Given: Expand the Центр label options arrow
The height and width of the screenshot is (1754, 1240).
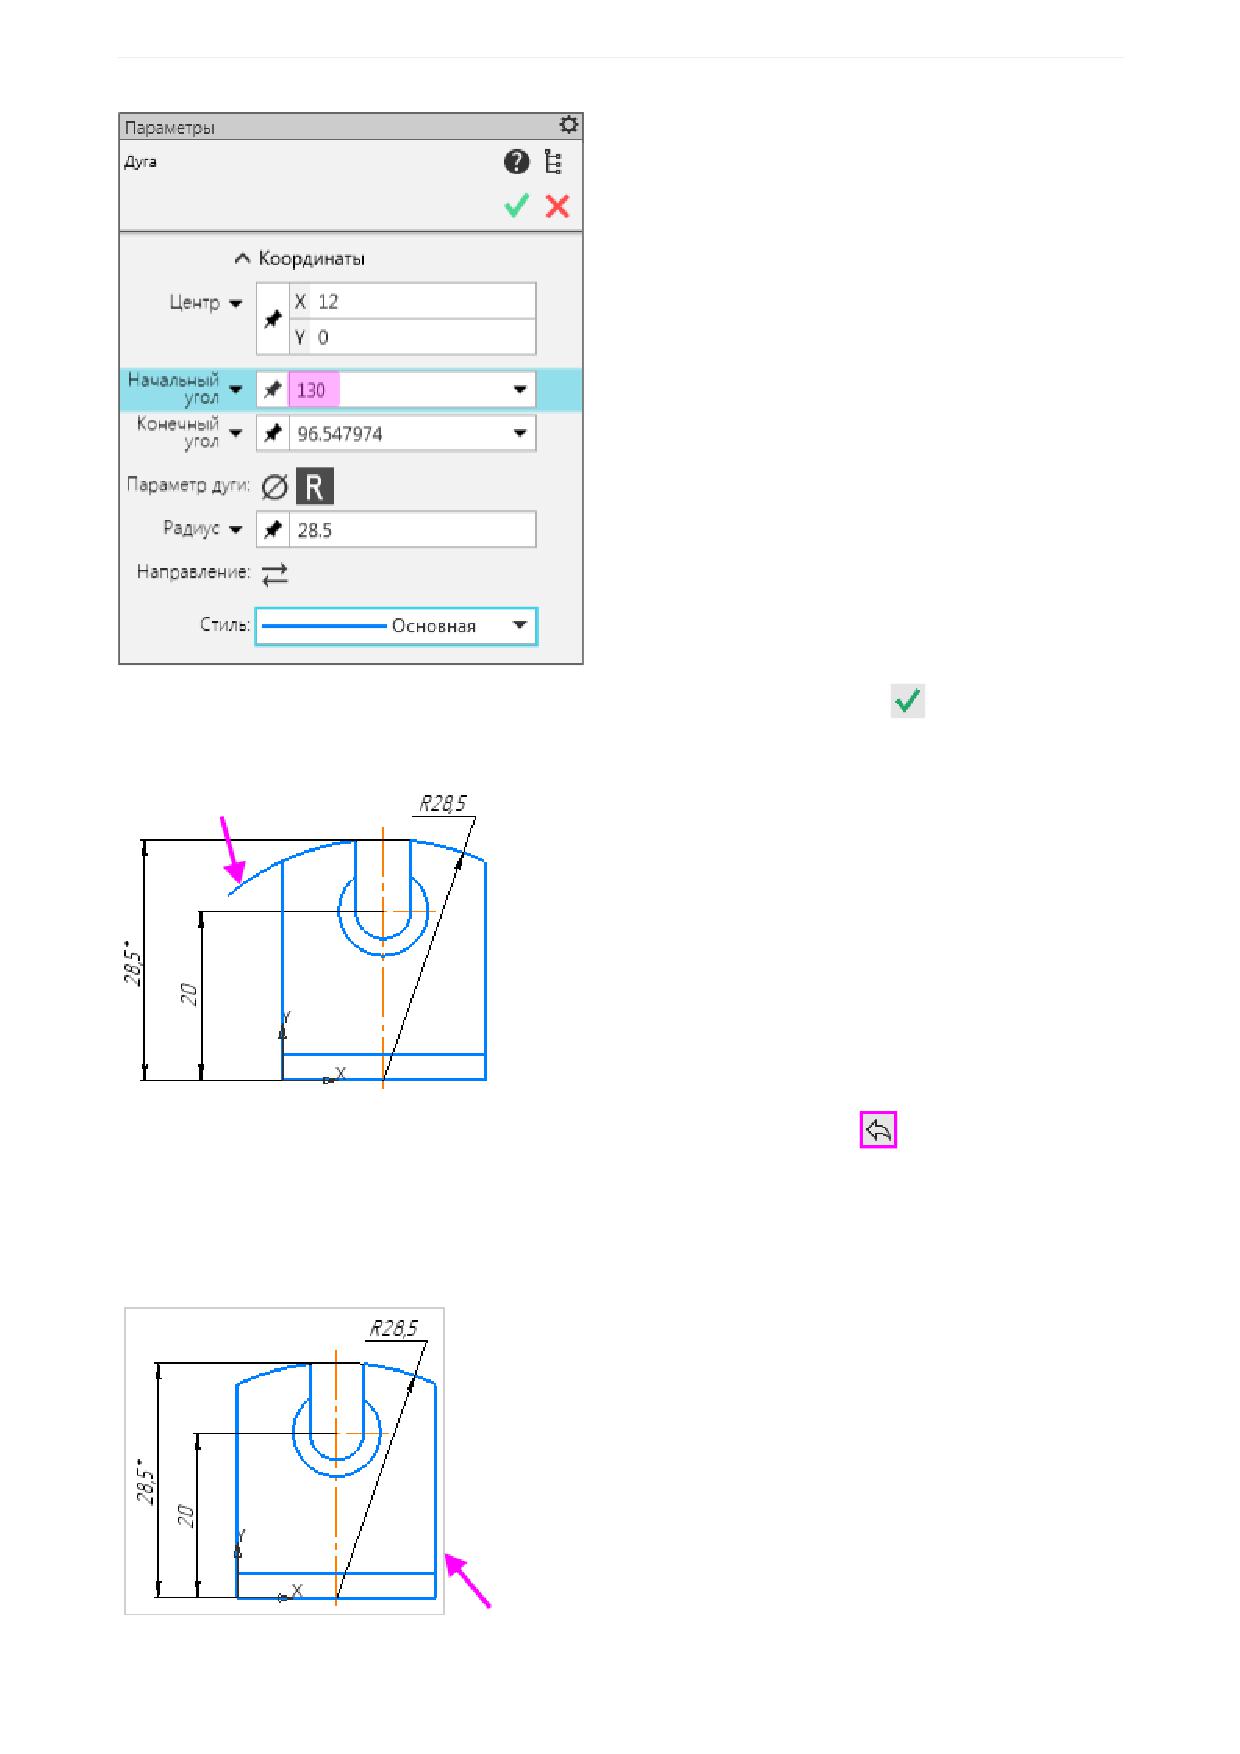Looking at the screenshot, I should (x=236, y=303).
